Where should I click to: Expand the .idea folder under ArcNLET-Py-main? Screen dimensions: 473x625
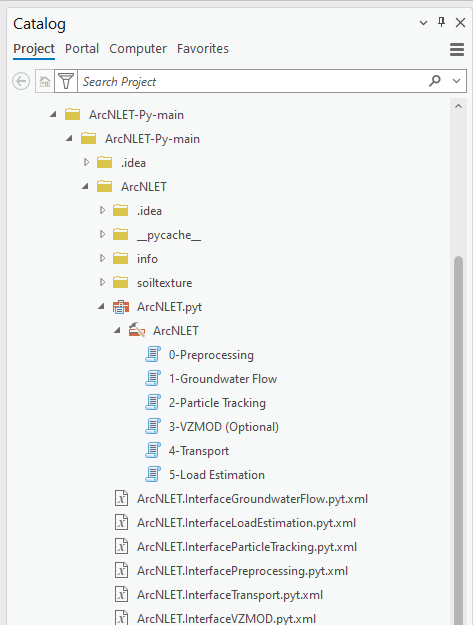pyautogui.click(x=86, y=162)
